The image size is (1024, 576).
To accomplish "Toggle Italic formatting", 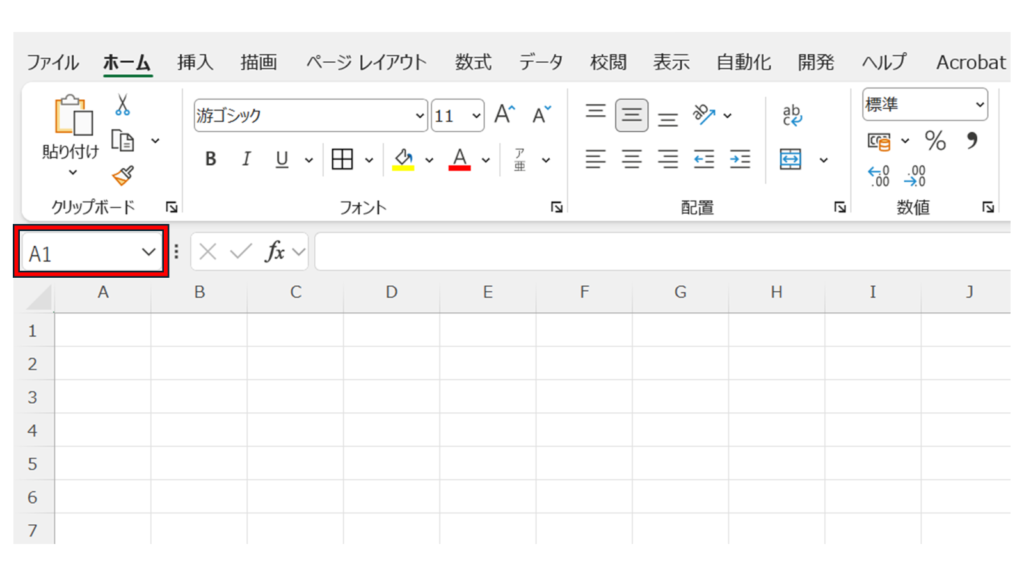I will [x=246, y=159].
